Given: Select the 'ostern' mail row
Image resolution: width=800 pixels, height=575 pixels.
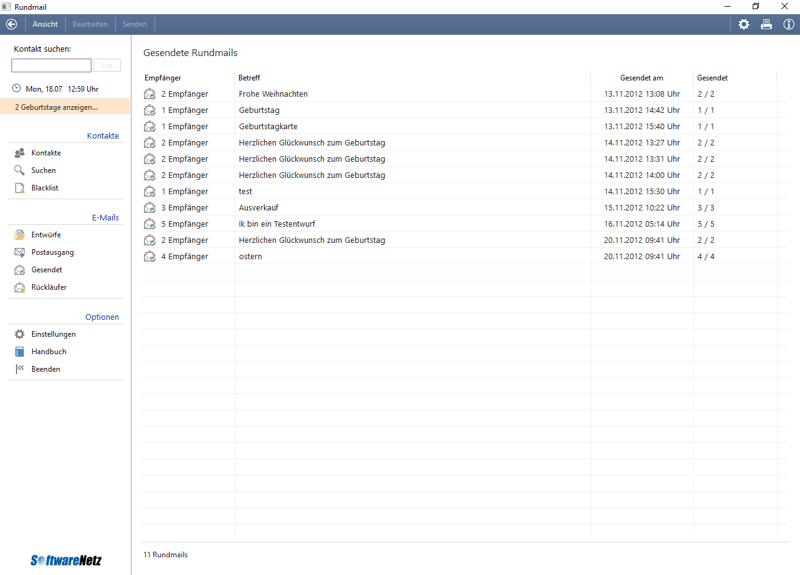Looking at the screenshot, I should pos(250,257).
